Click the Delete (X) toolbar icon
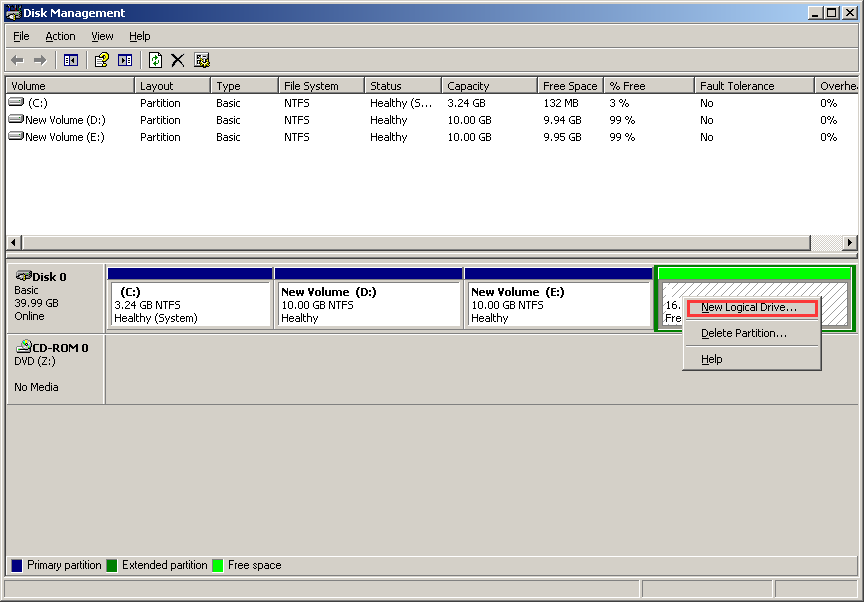Screen dimensions: 864x602 177,60
